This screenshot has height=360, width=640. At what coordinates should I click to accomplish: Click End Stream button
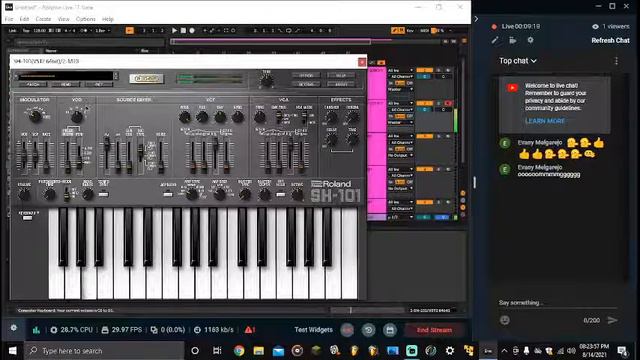coord(434,330)
